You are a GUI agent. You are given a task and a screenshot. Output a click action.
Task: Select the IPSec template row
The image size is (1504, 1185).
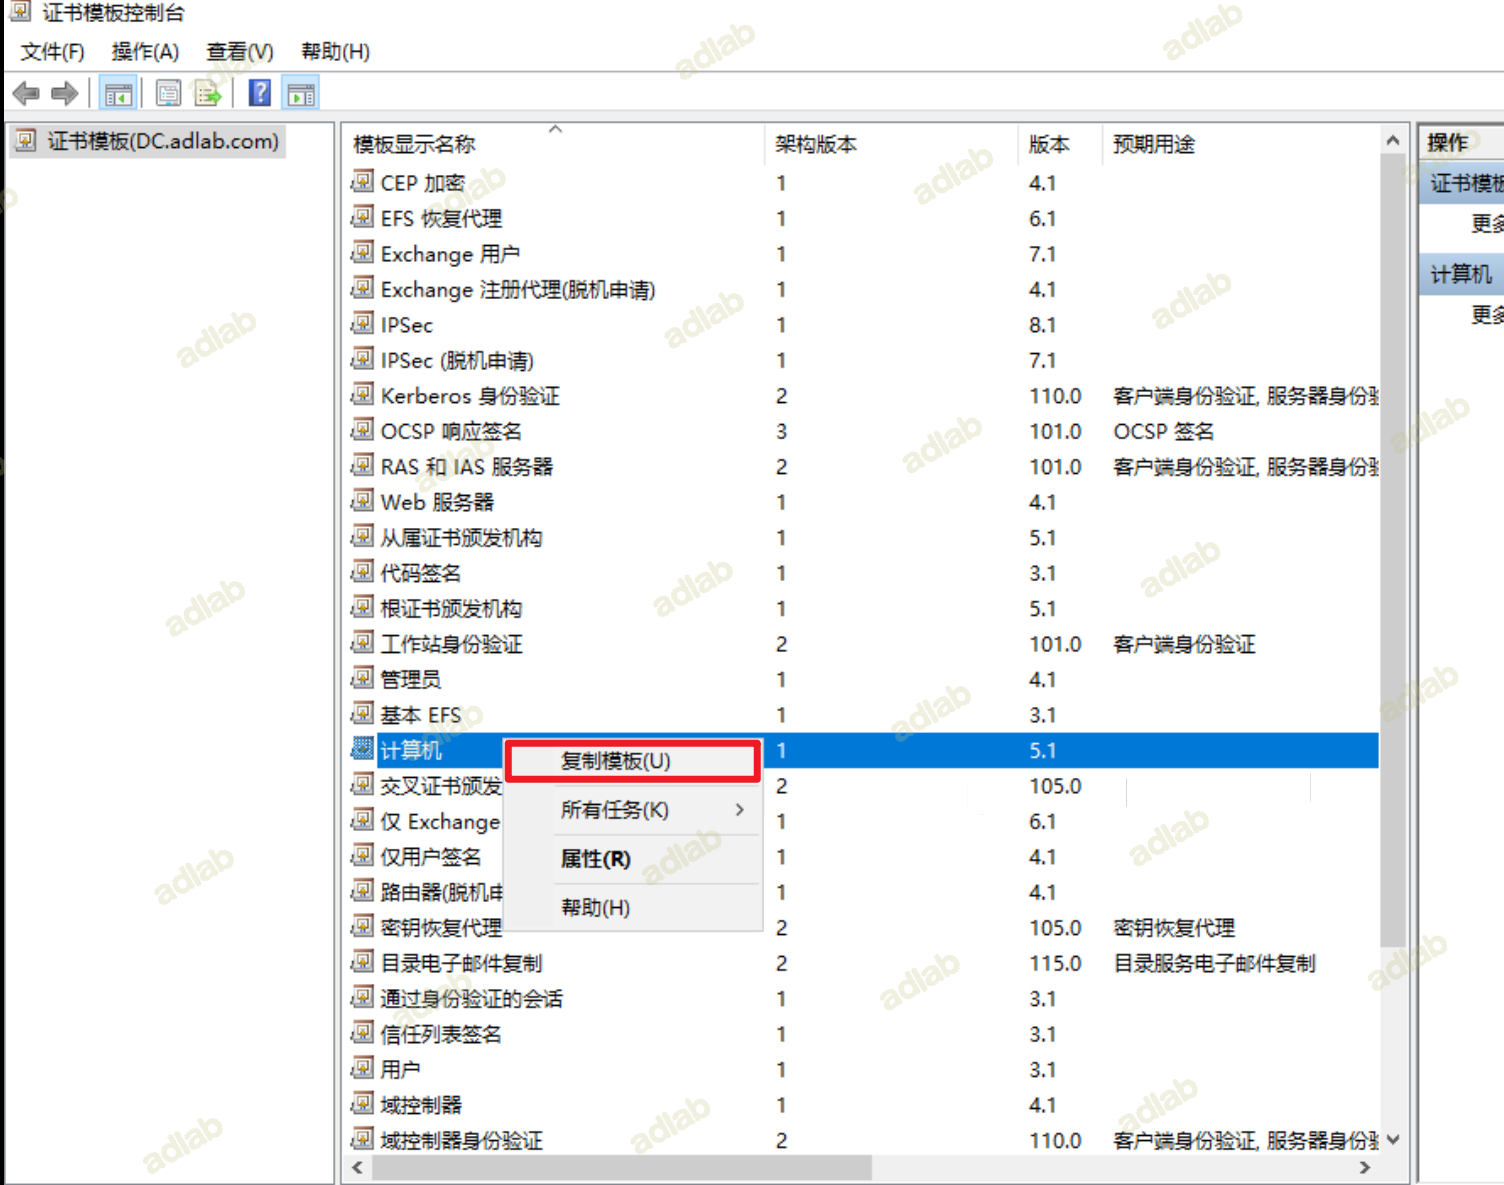coord(864,325)
